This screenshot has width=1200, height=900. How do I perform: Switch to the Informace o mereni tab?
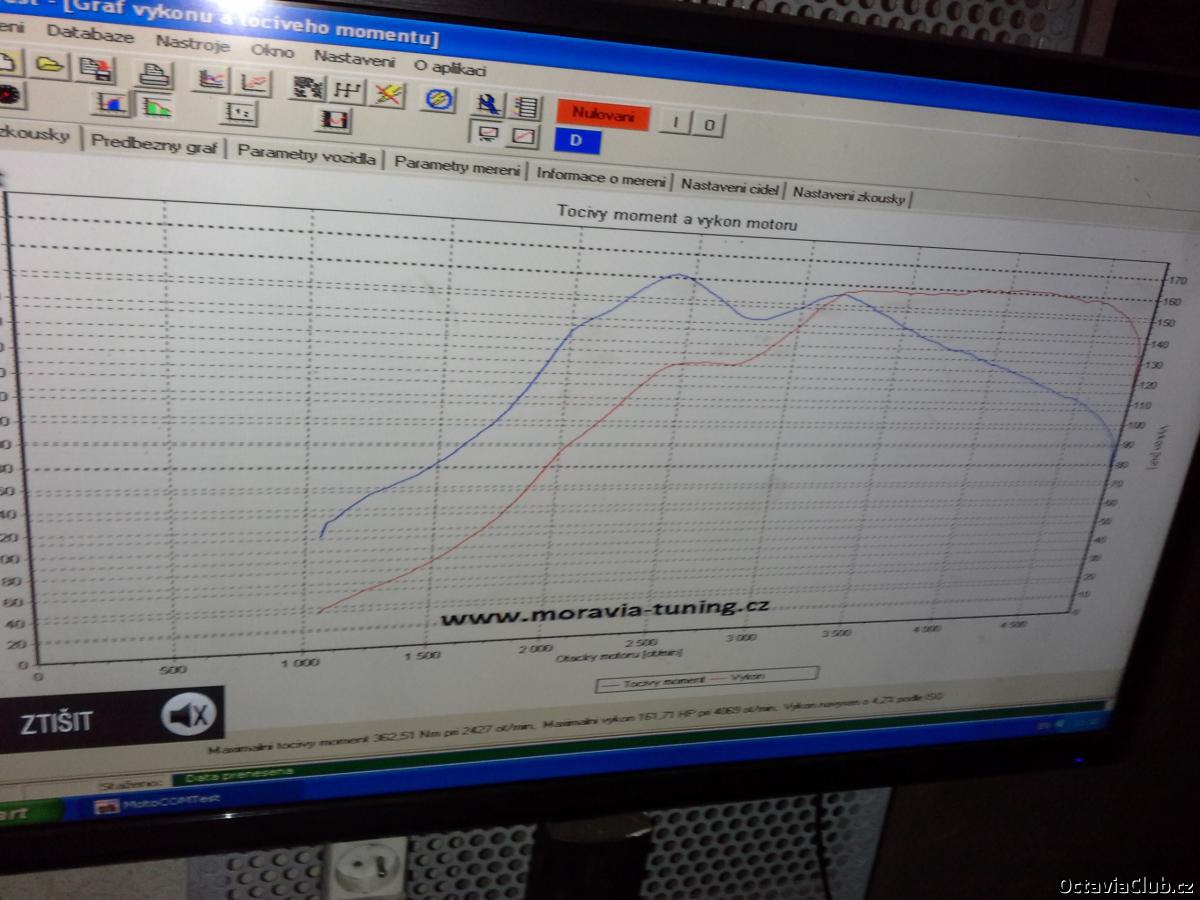600,175
